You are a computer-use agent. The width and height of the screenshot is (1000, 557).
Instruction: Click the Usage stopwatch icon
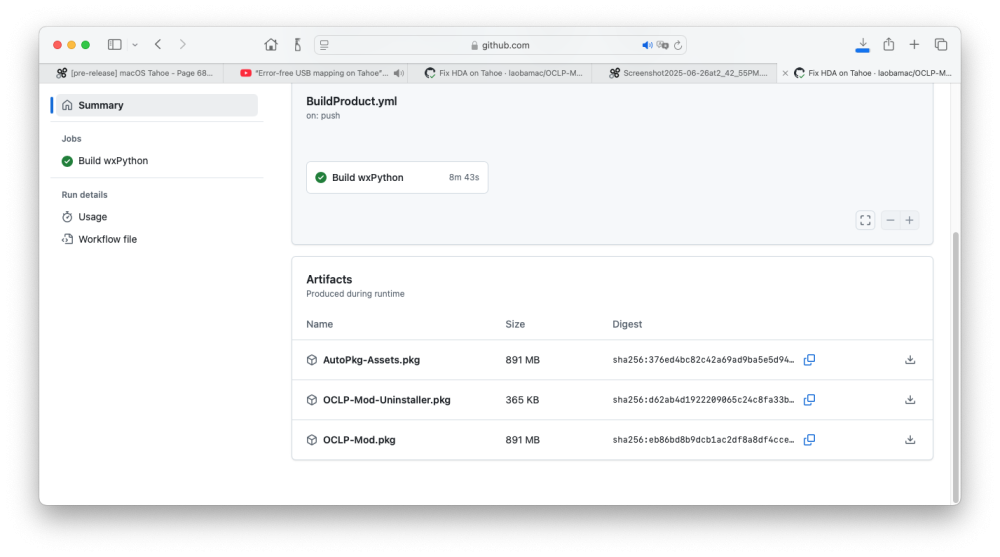click(67, 217)
